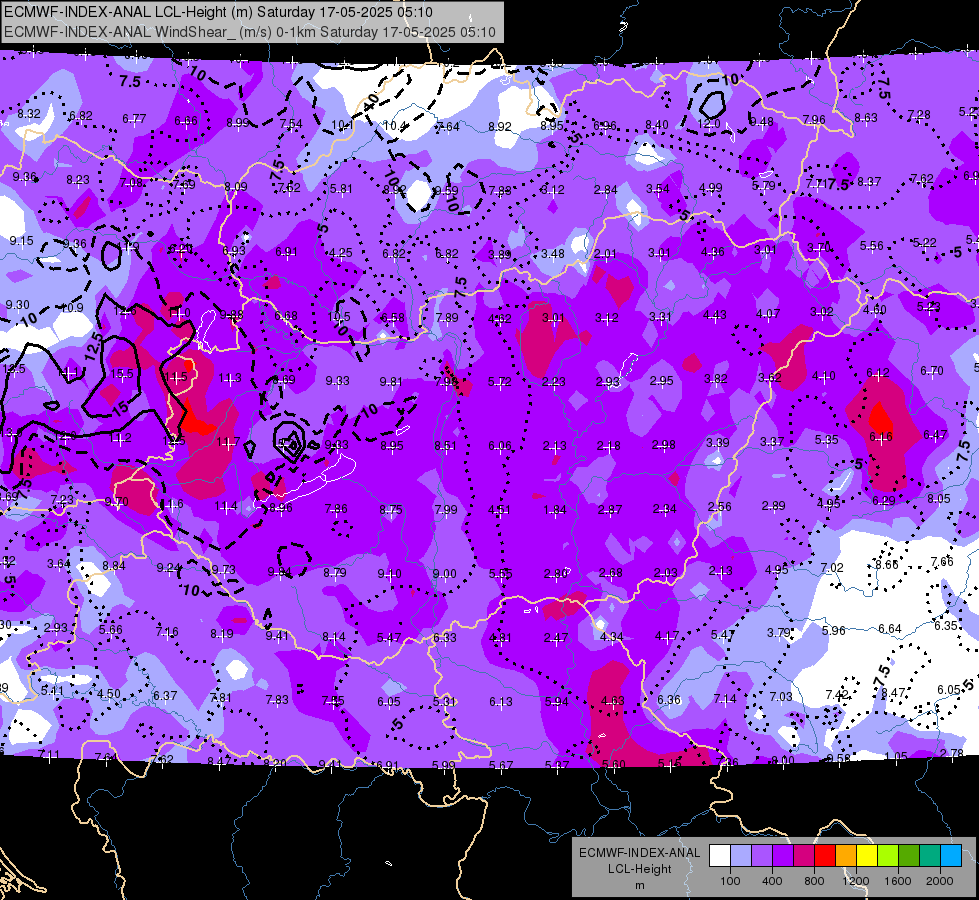Click the grid value 5.35
The image size is (979, 900).
826,440
